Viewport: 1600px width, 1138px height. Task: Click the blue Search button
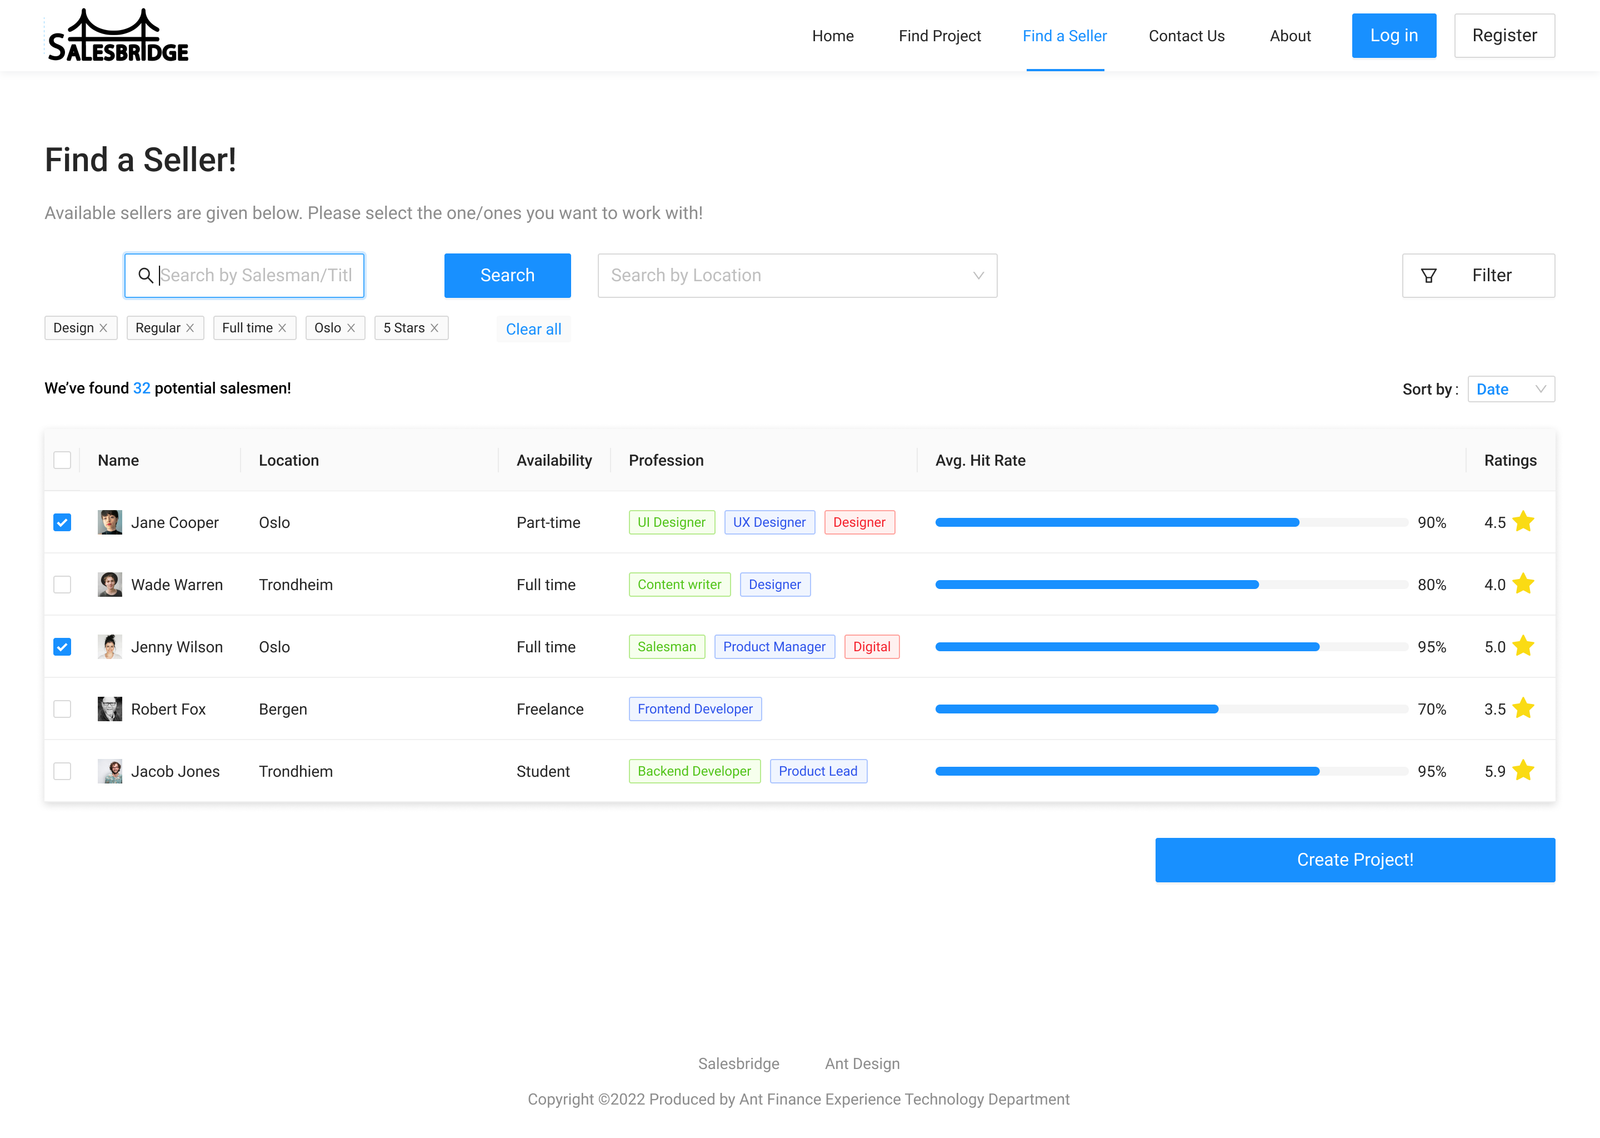(507, 275)
